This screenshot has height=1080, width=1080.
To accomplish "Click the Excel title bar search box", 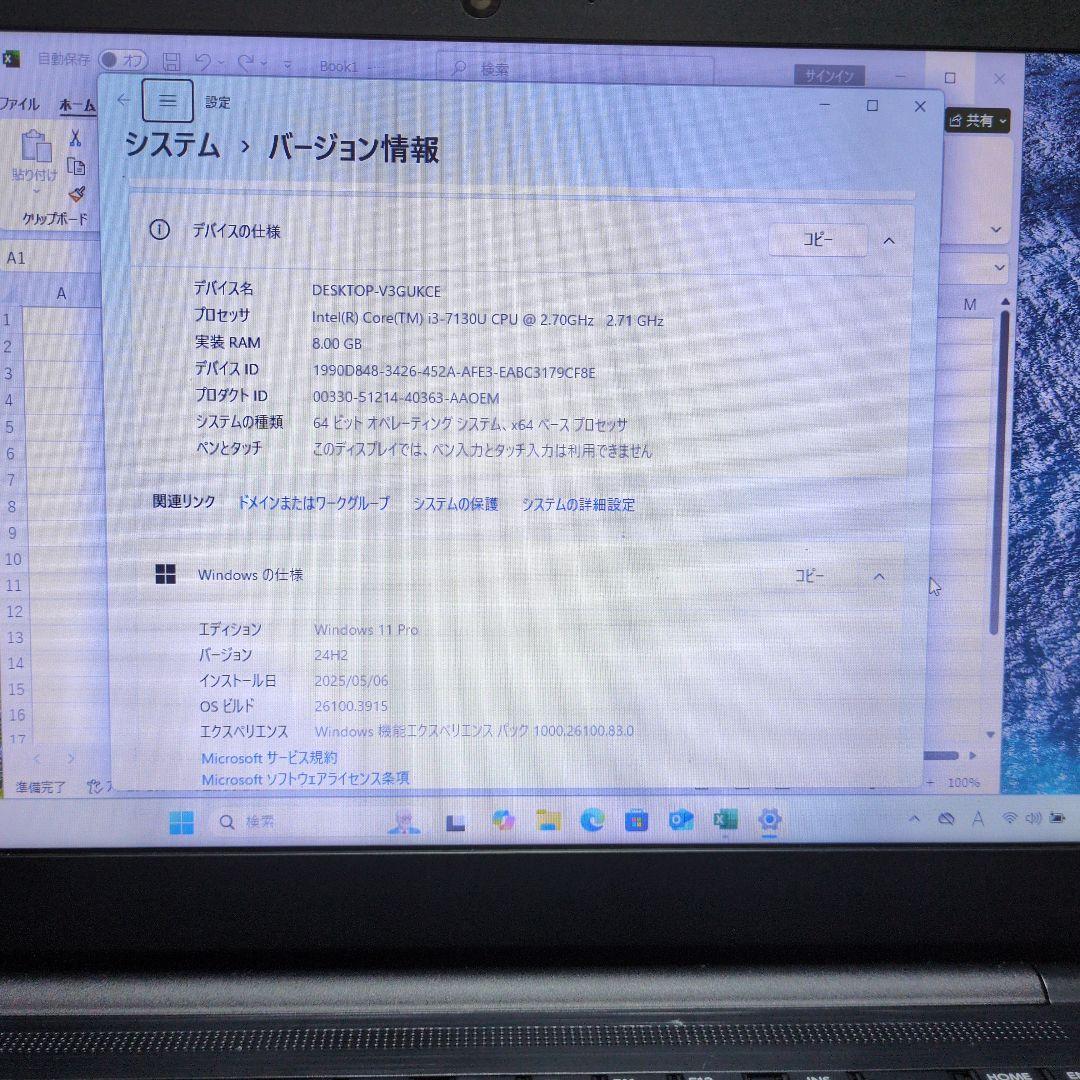I will [574, 69].
